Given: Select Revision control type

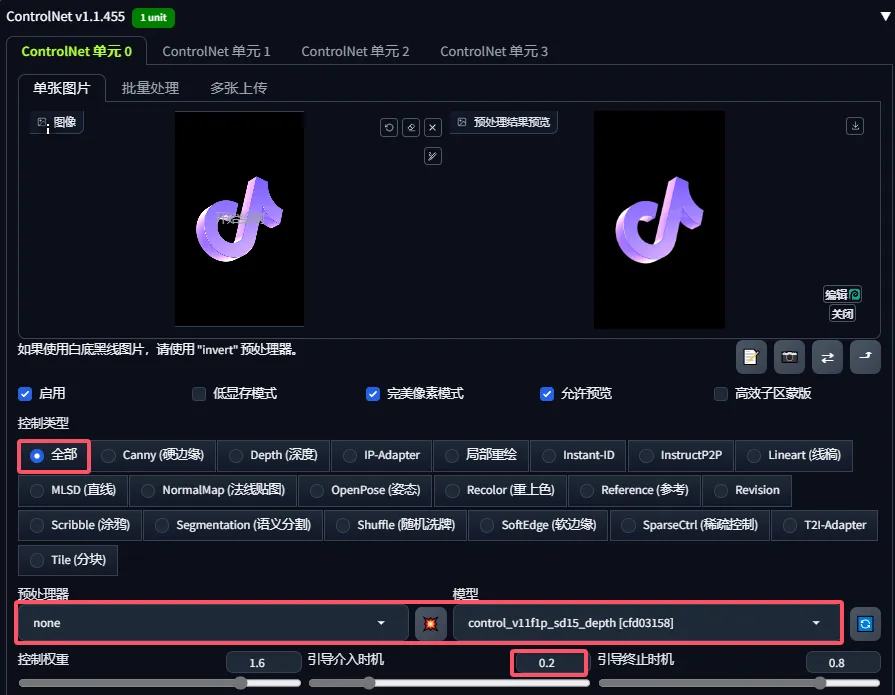Looking at the screenshot, I should (747, 490).
